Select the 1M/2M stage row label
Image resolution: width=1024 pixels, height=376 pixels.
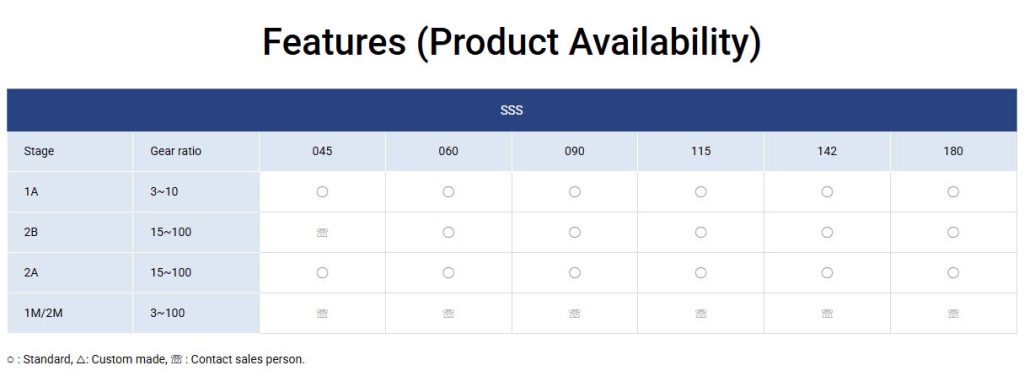pos(43,313)
